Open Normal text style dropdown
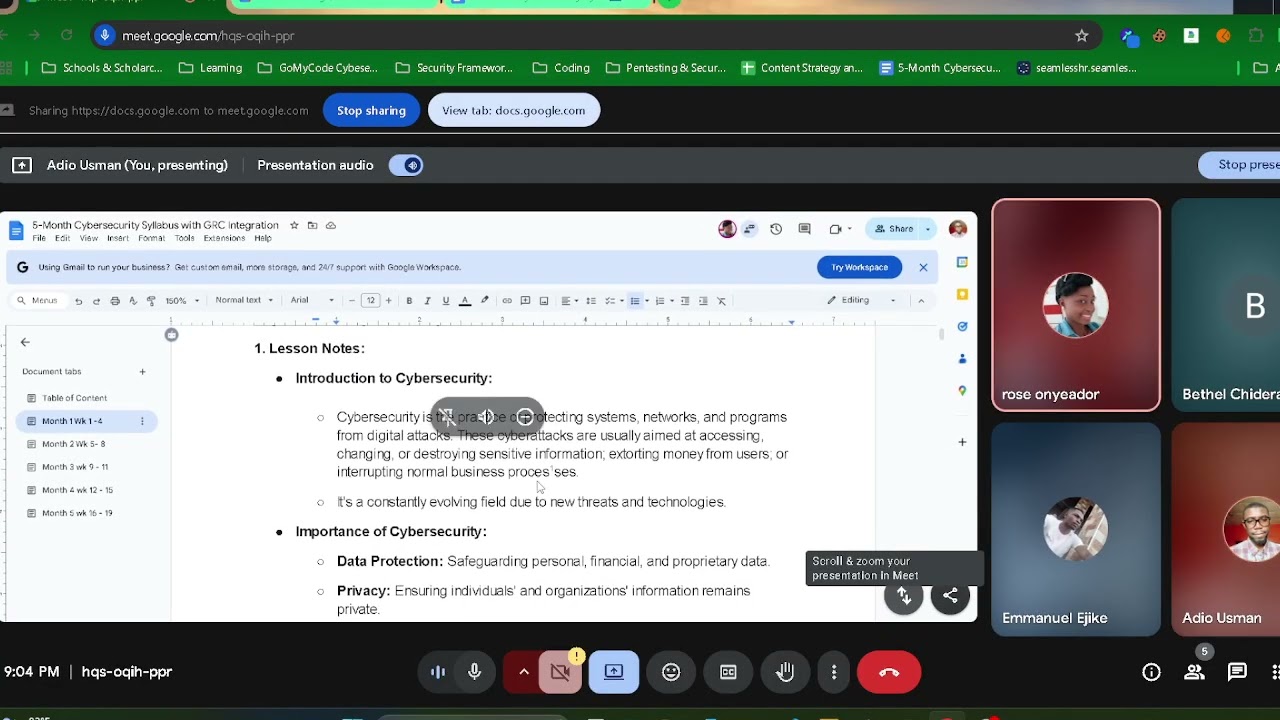 coord(244,300)
